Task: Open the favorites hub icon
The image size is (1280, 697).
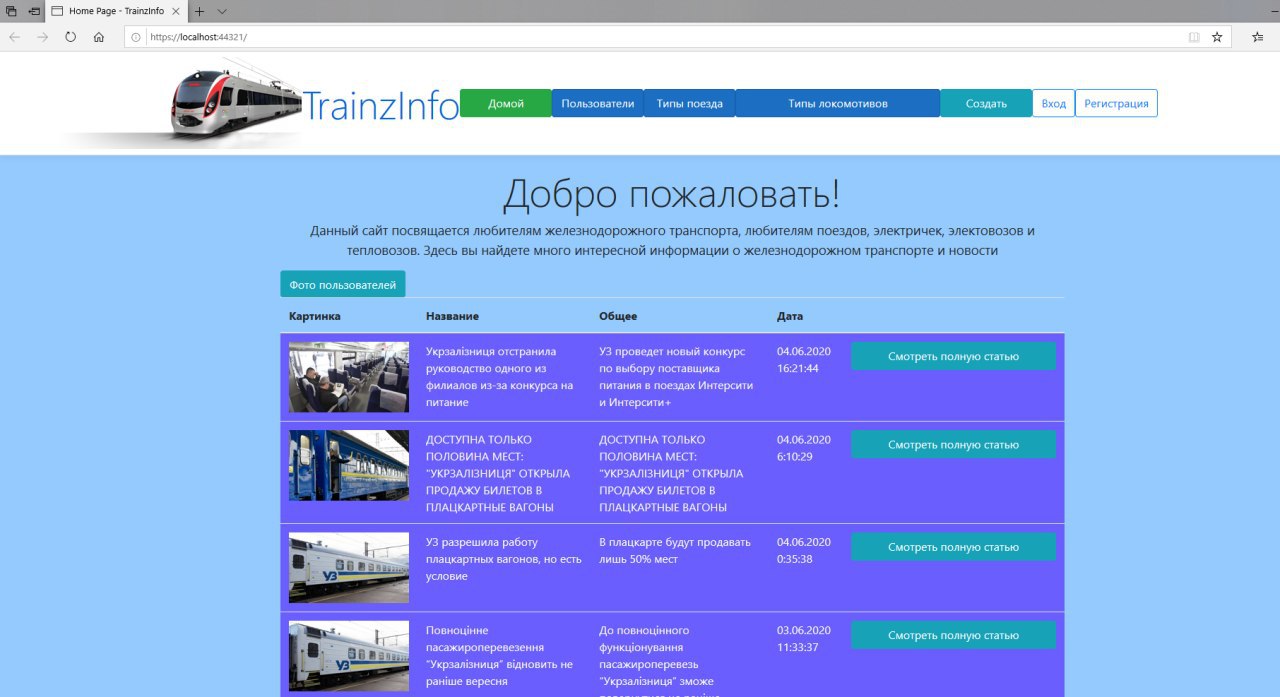Action: (1258, 37)
